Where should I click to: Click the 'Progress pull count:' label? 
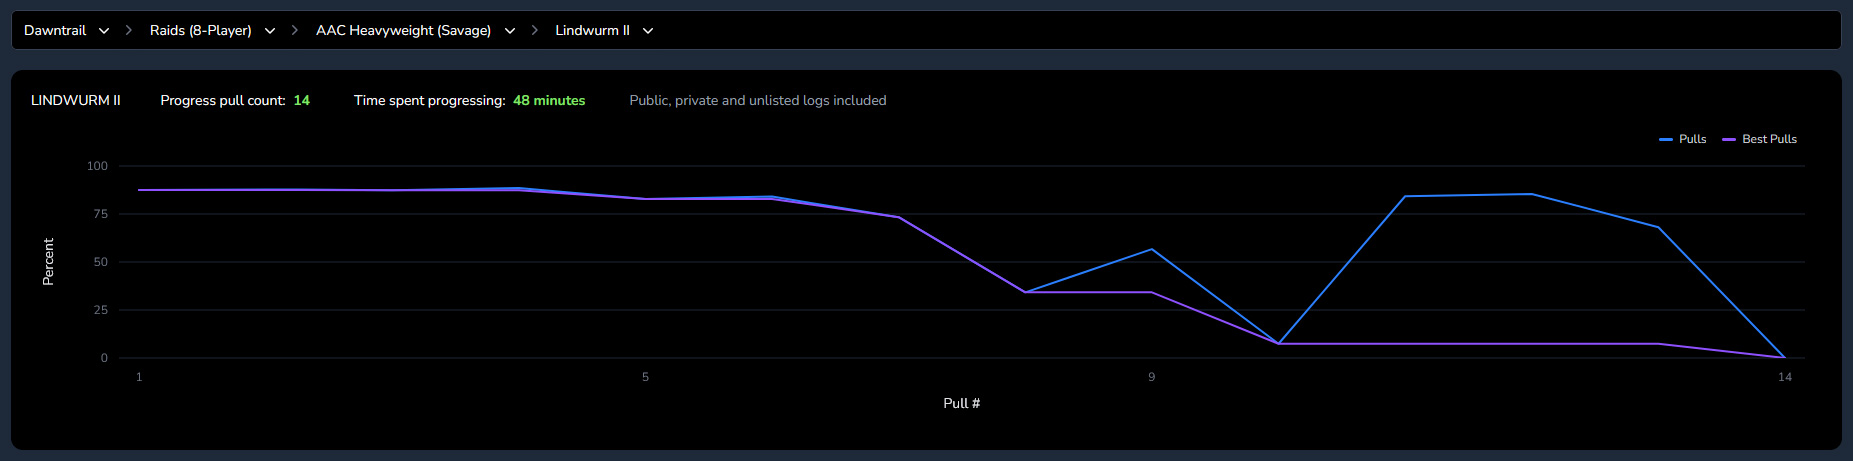click(223, 101)
